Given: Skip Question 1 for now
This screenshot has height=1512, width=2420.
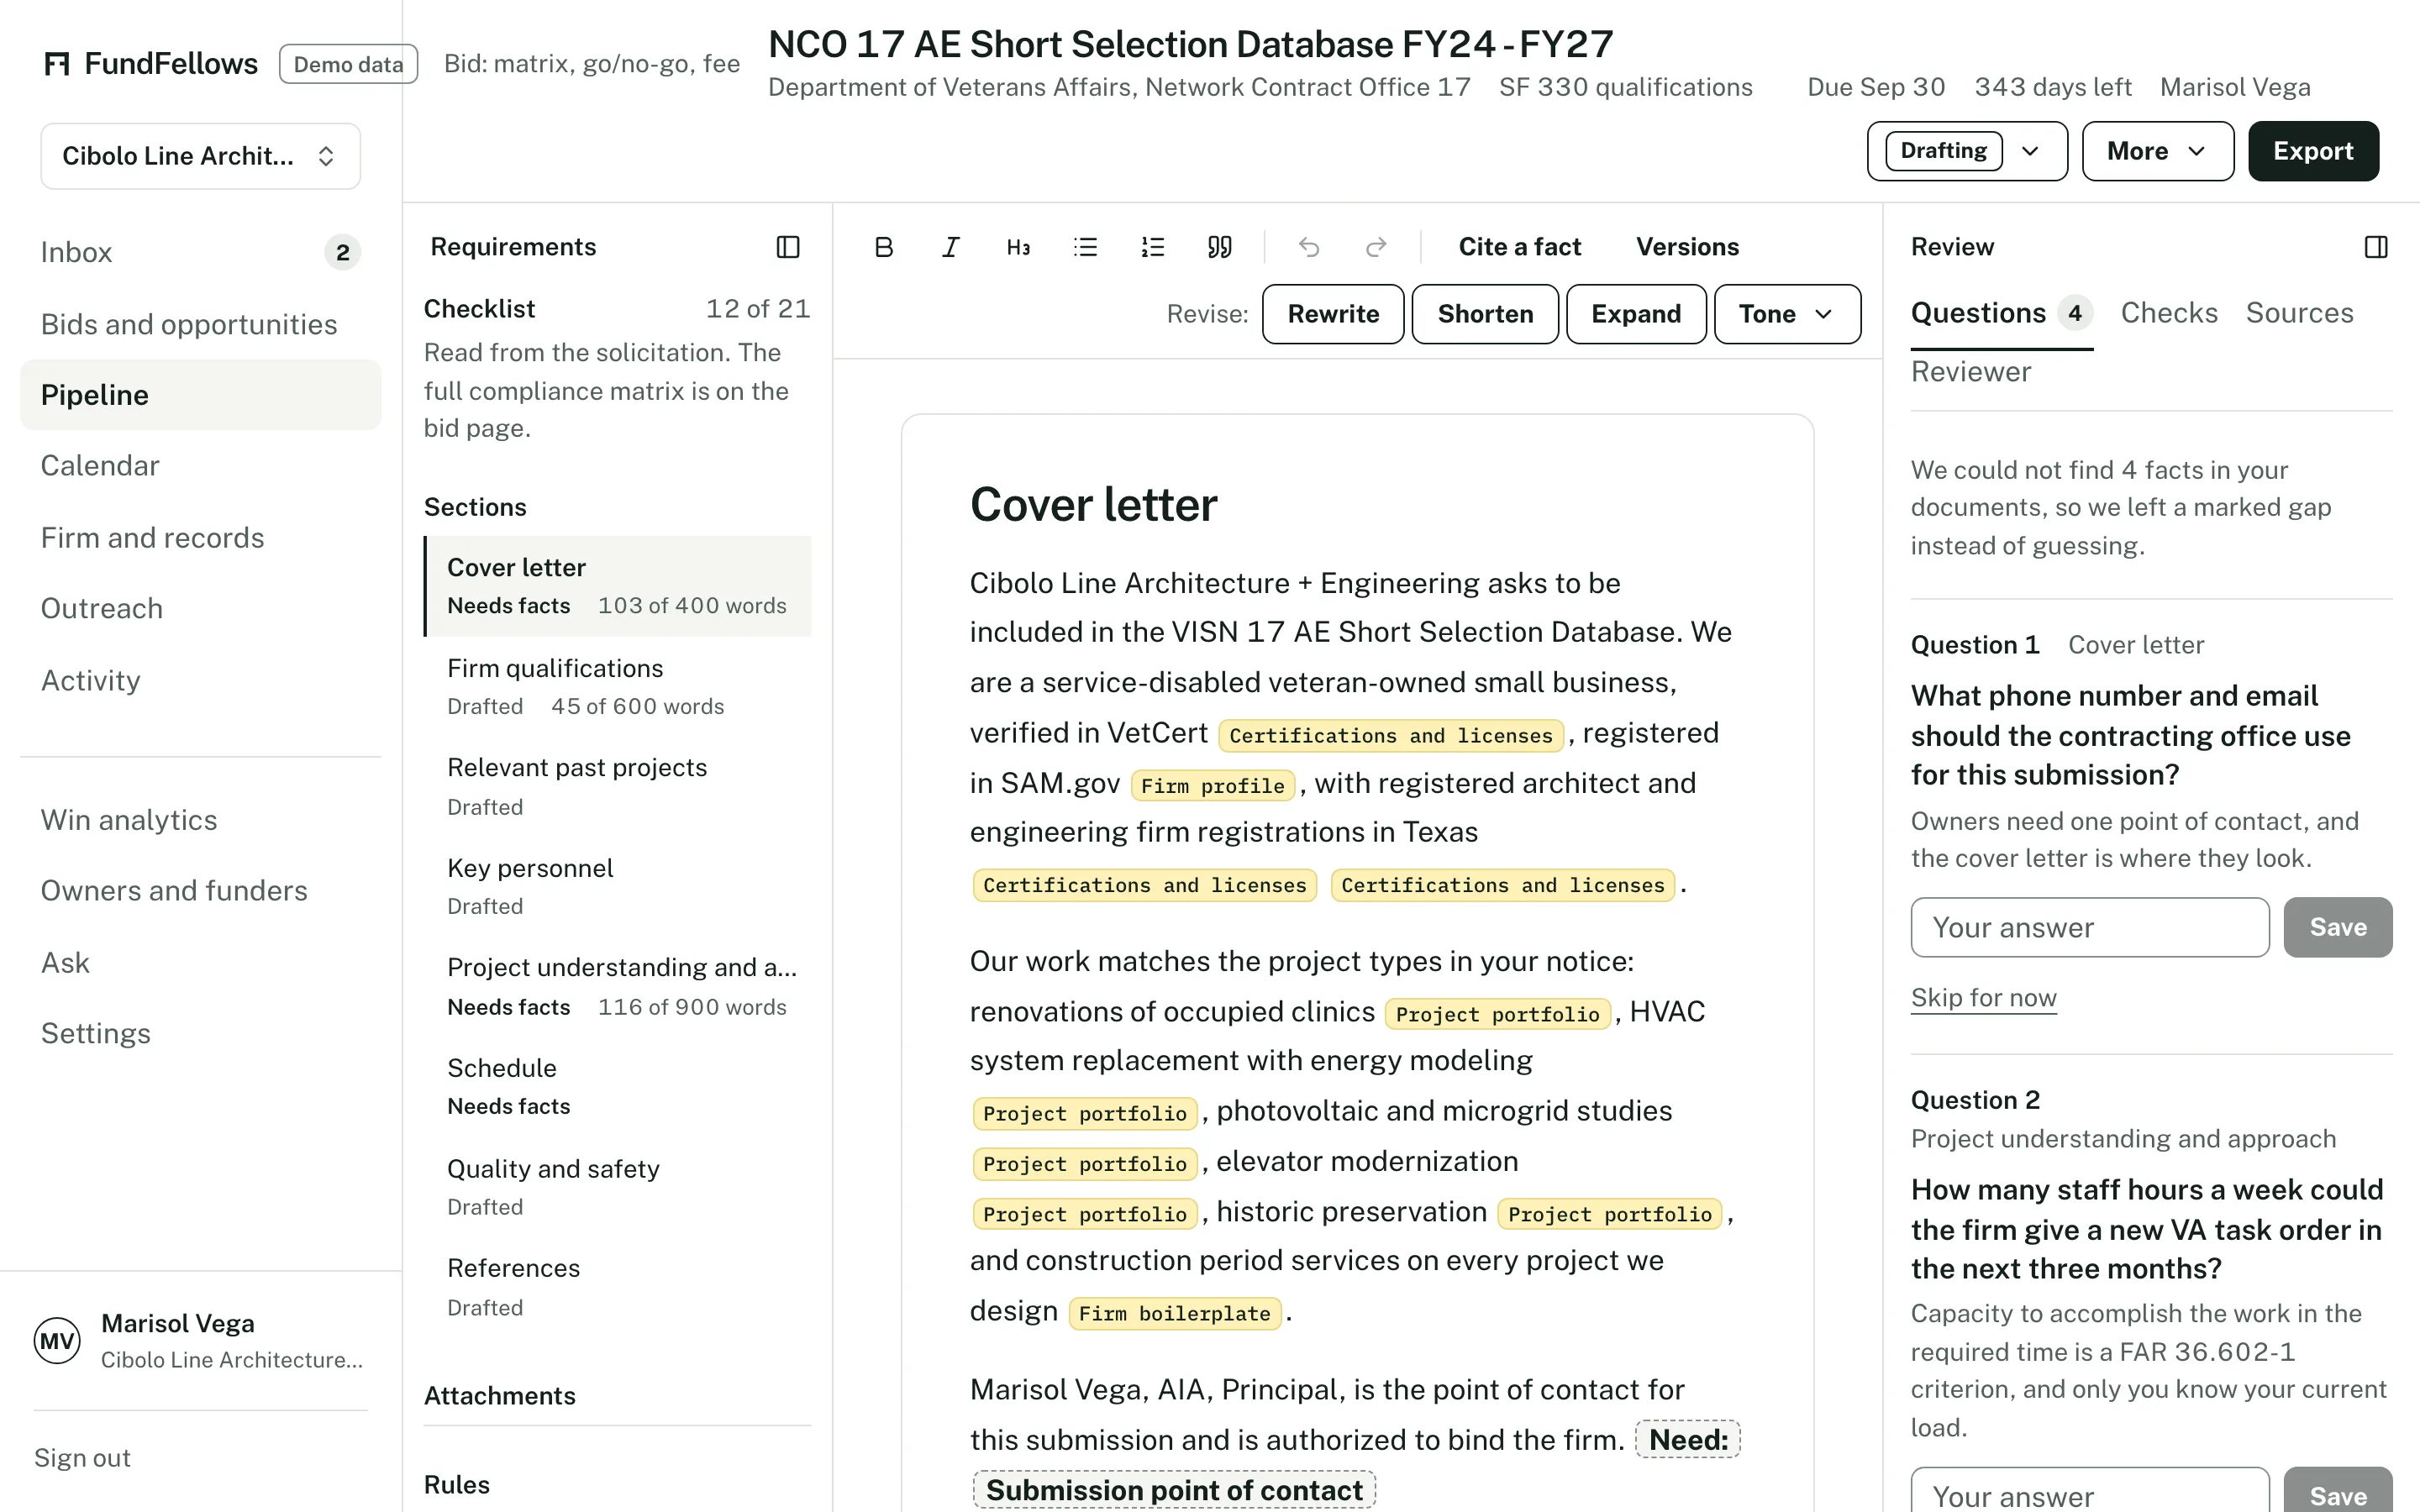Looking at the screenshot, I should 1983,998.
